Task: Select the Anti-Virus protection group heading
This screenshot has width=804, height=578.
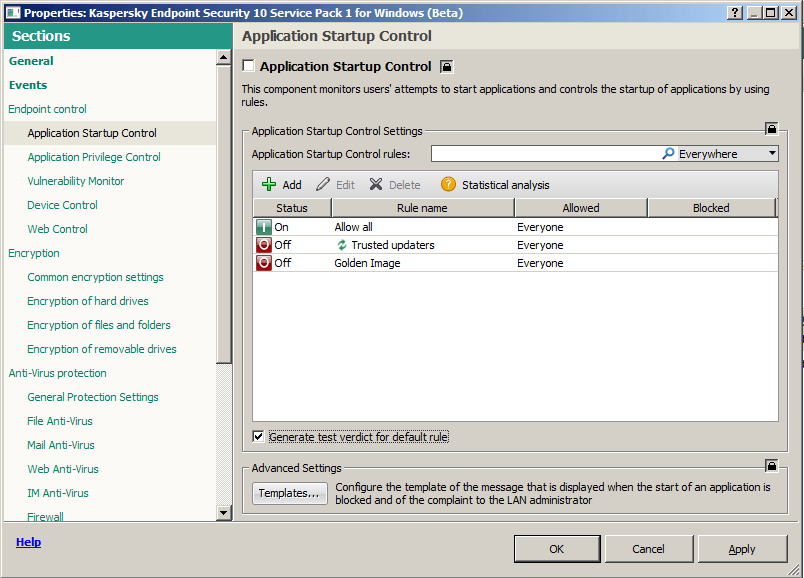Action: click(x=57, y=373)
